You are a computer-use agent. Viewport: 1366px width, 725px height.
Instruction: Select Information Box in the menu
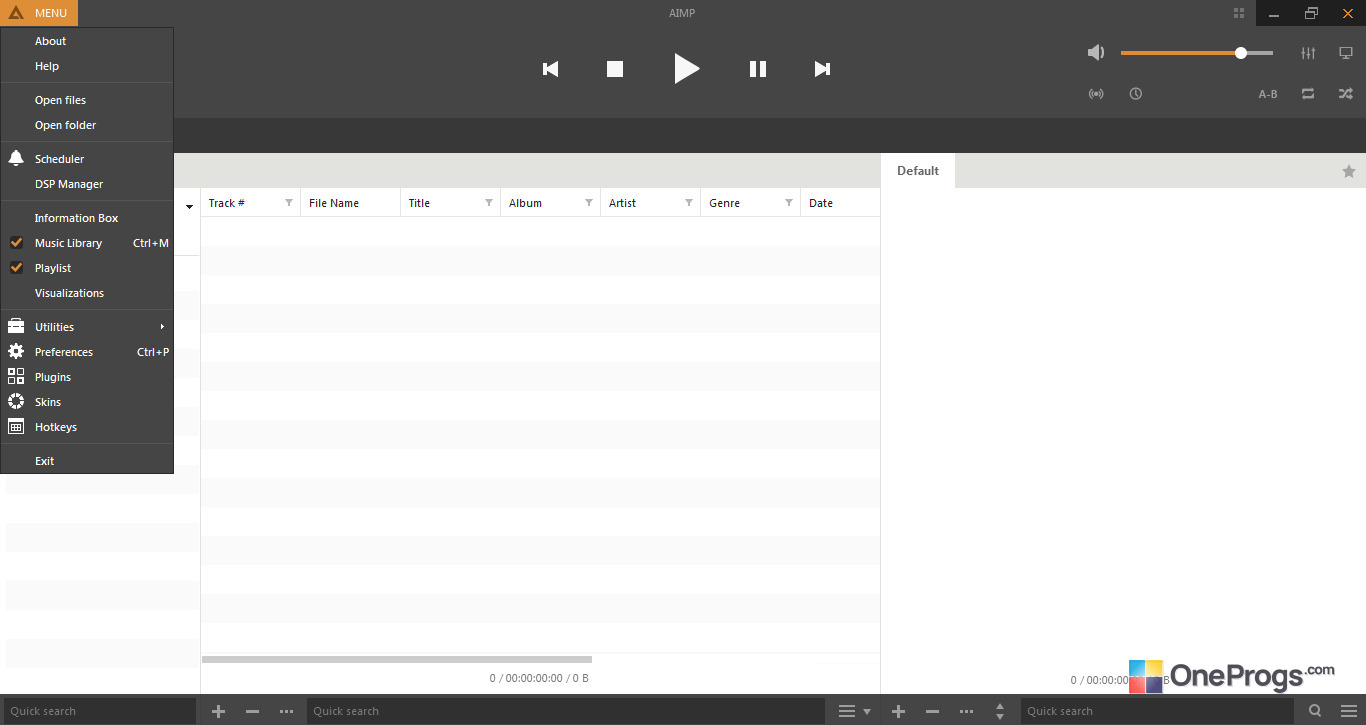pyautogui.click(x=87, y=218)
